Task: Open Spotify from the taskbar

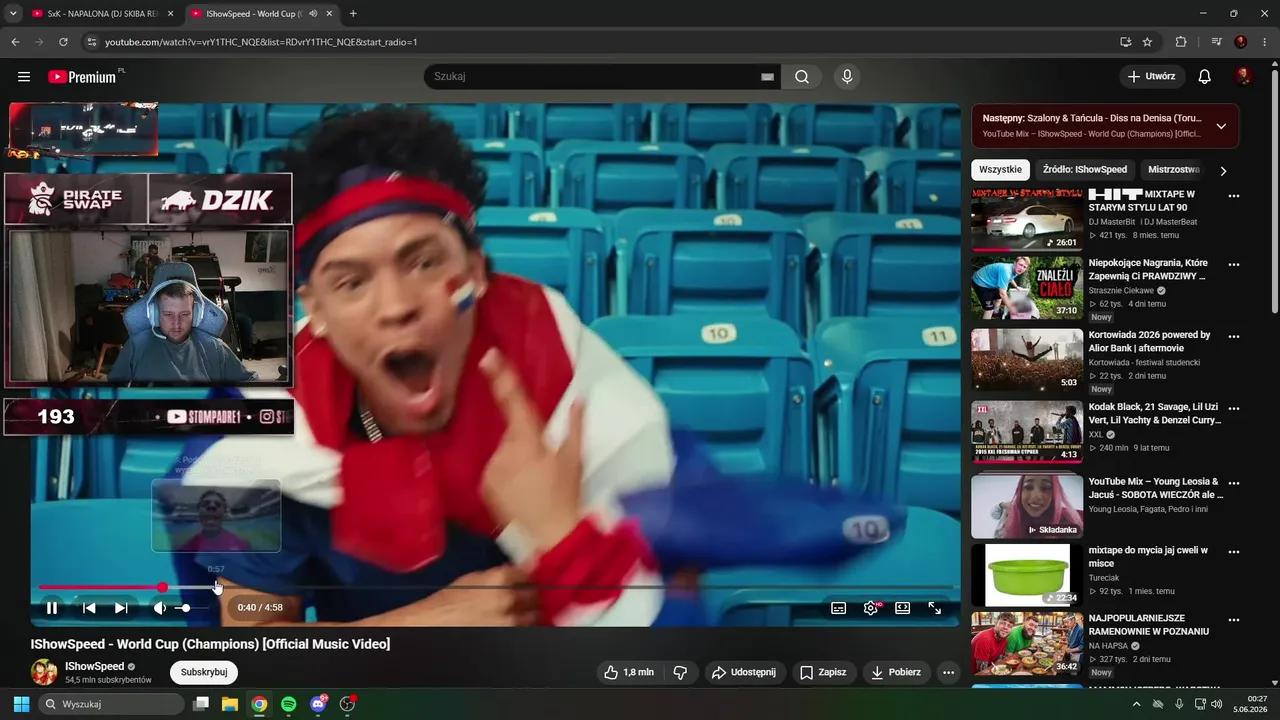Action: [288, 704]
